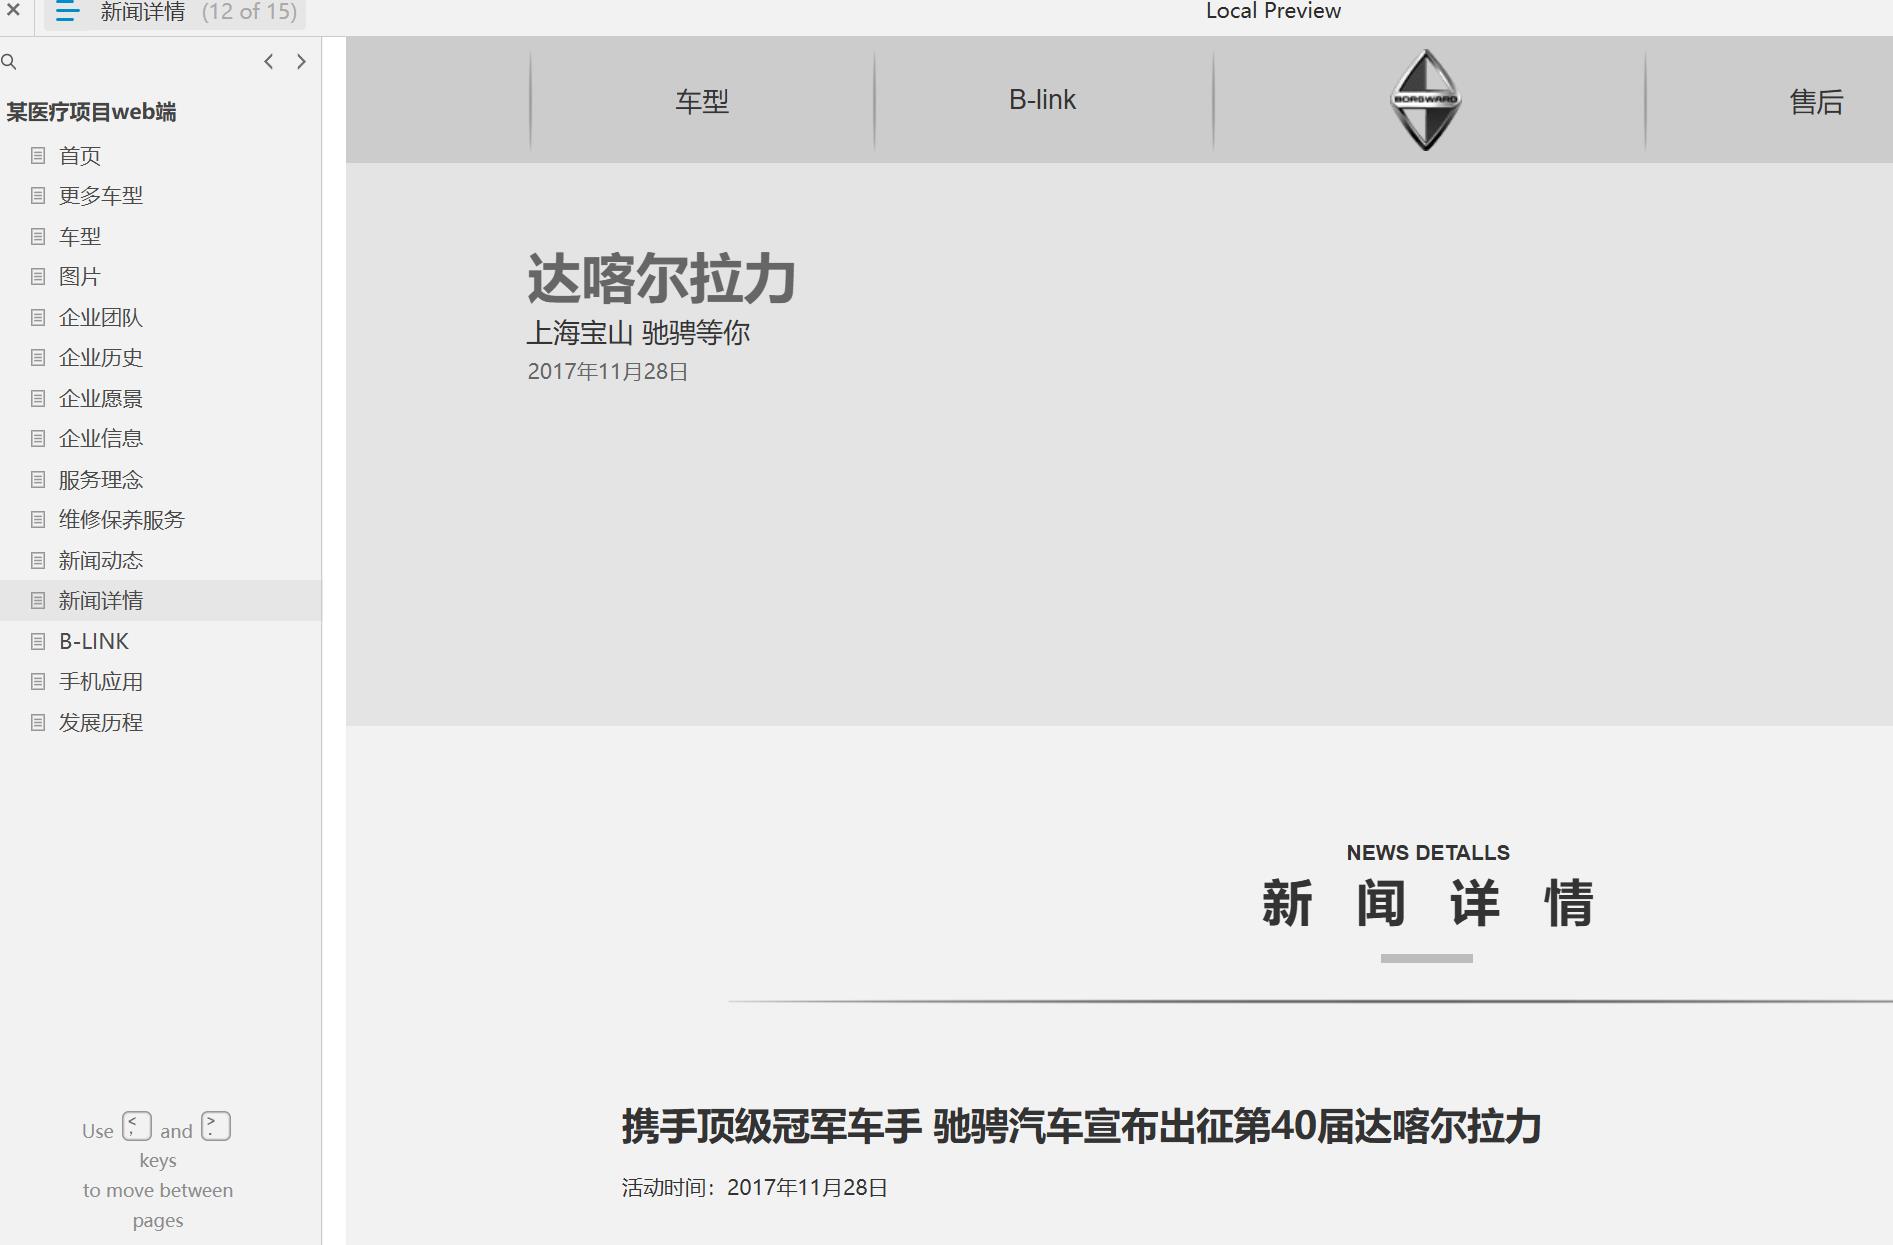Click the Local Preview title text
This screenshot has height=1245, width=1893.
point(1273,11)
